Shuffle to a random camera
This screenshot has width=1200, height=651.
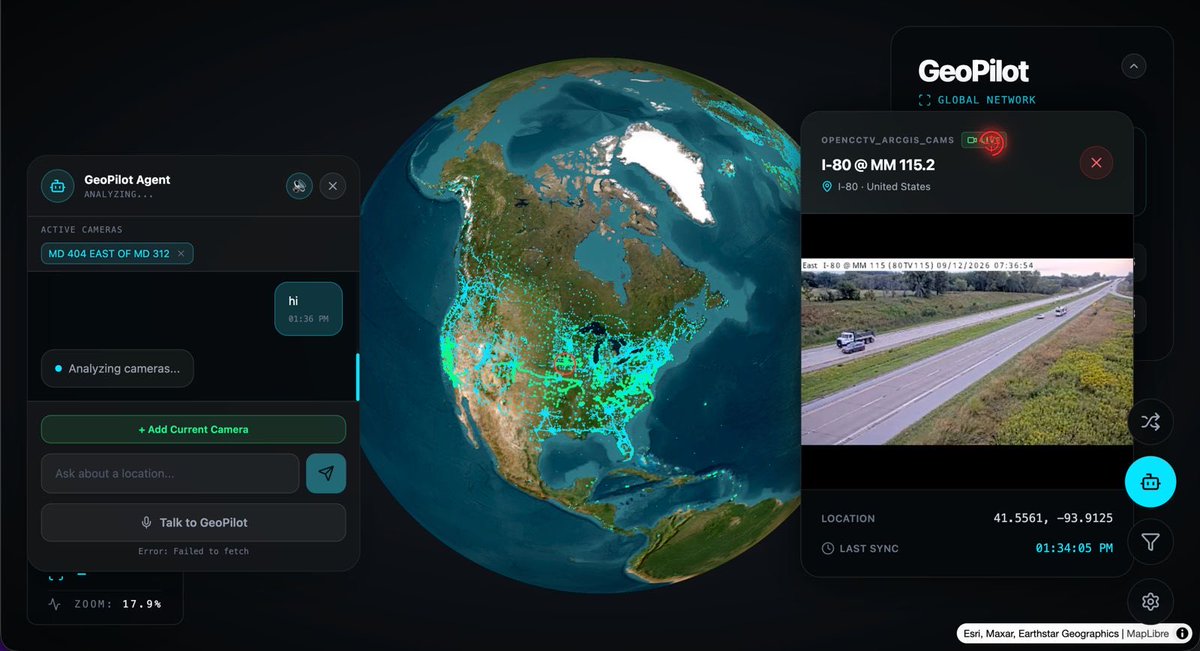[x=1150, y=421]
